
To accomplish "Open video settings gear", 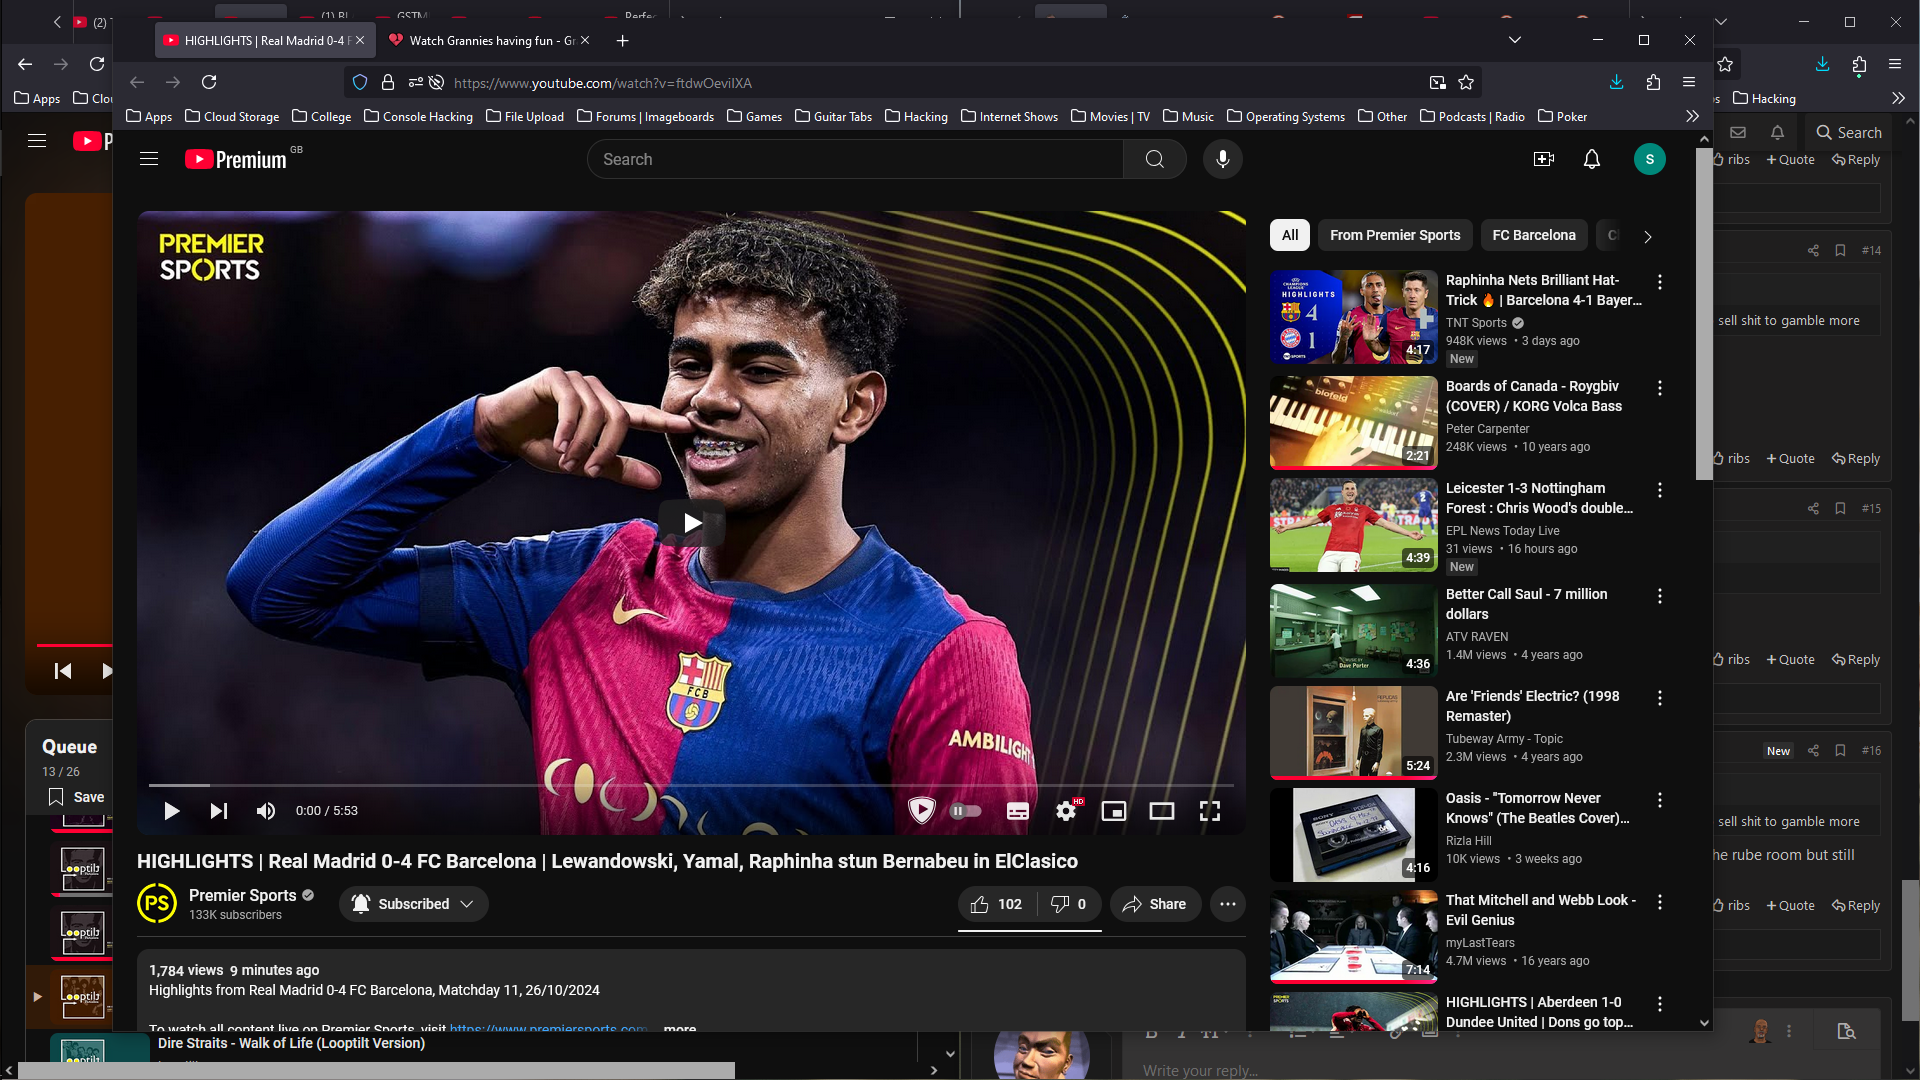I will coord(1066,811).
